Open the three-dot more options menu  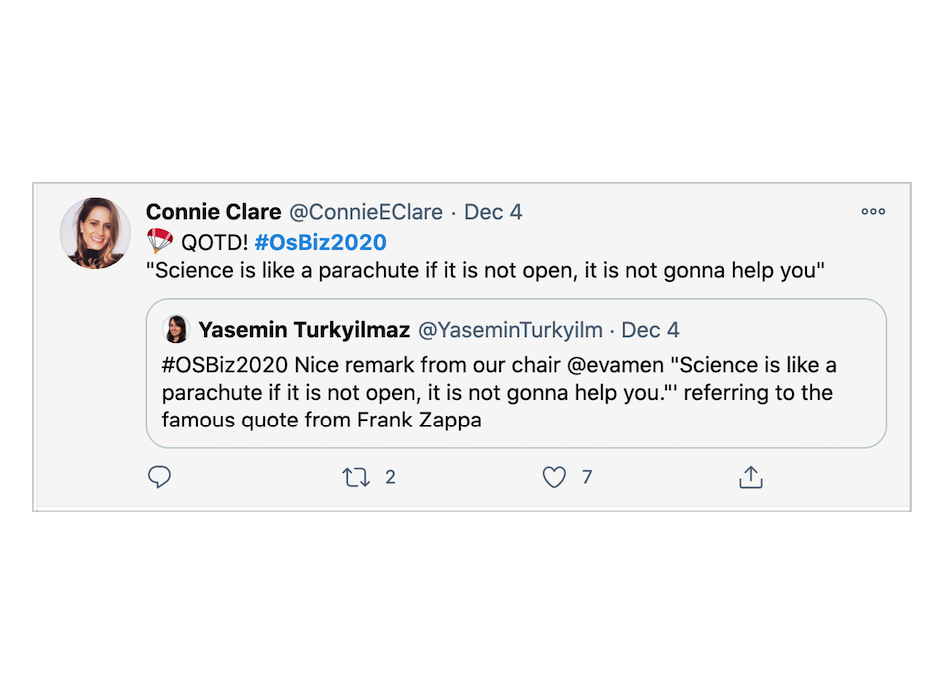point(873,211)
